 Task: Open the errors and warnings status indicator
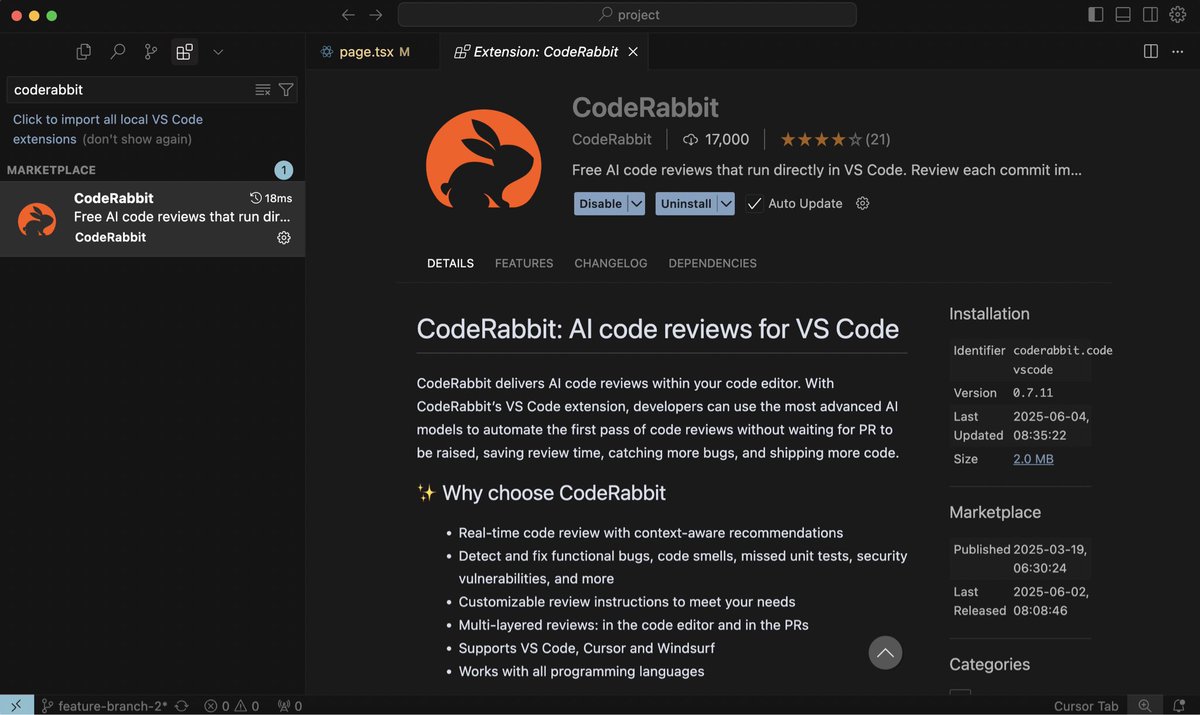click(232, 706)
